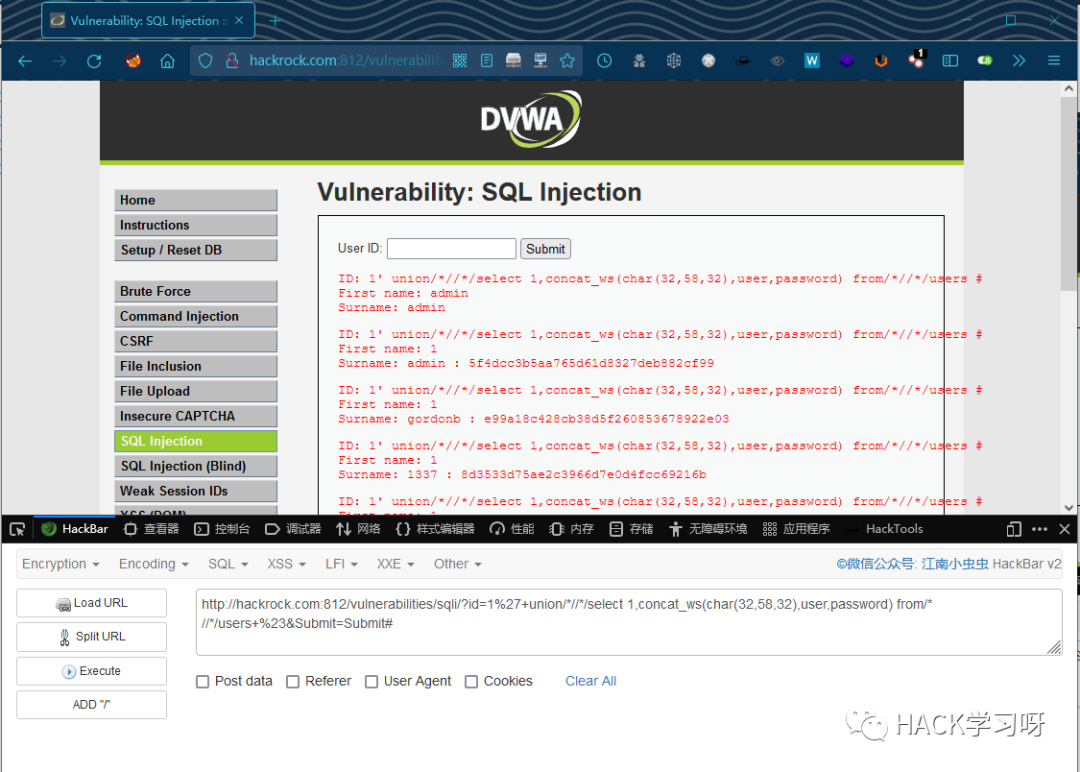Expand the XXE dropdown in HackBar
The image size is (1080, 772).
pos(395,564)
